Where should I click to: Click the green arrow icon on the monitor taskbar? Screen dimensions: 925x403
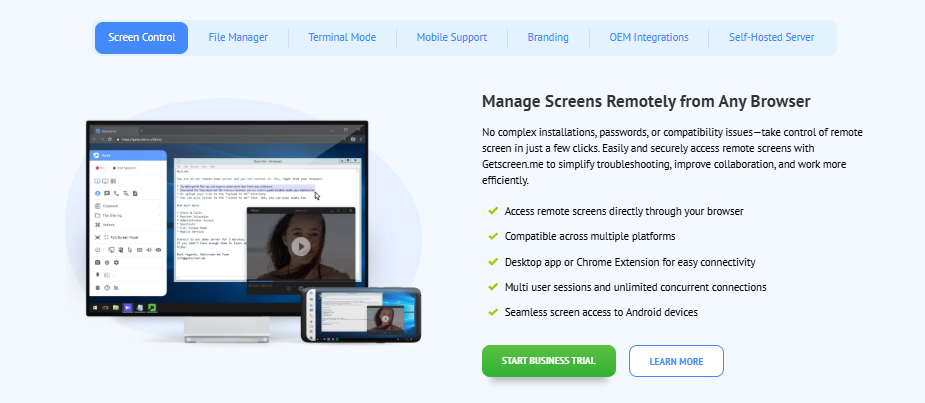(x=152, y=307)
